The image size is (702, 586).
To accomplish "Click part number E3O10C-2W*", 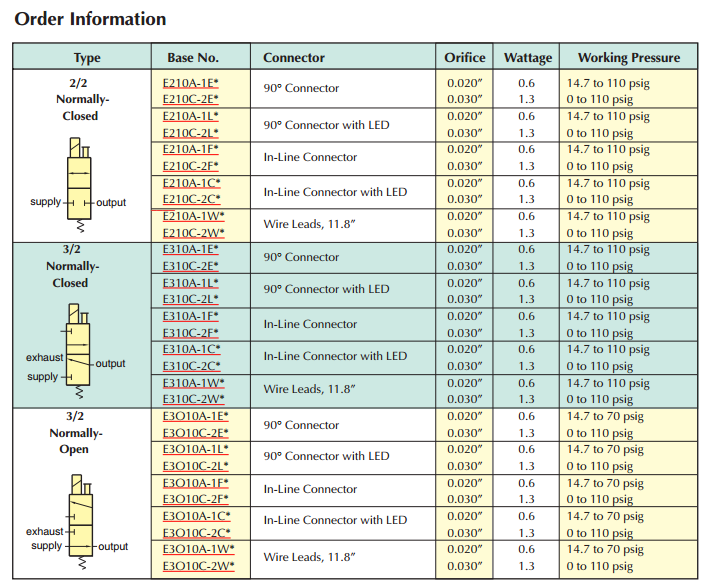I will [198, 566].
